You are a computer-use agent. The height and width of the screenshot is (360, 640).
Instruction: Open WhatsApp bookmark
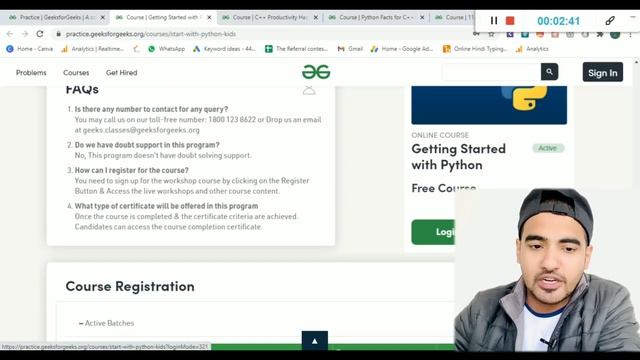click(x=167, y=49)
